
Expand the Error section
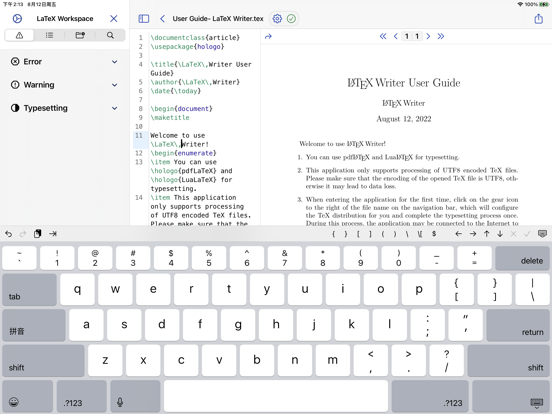64,62
